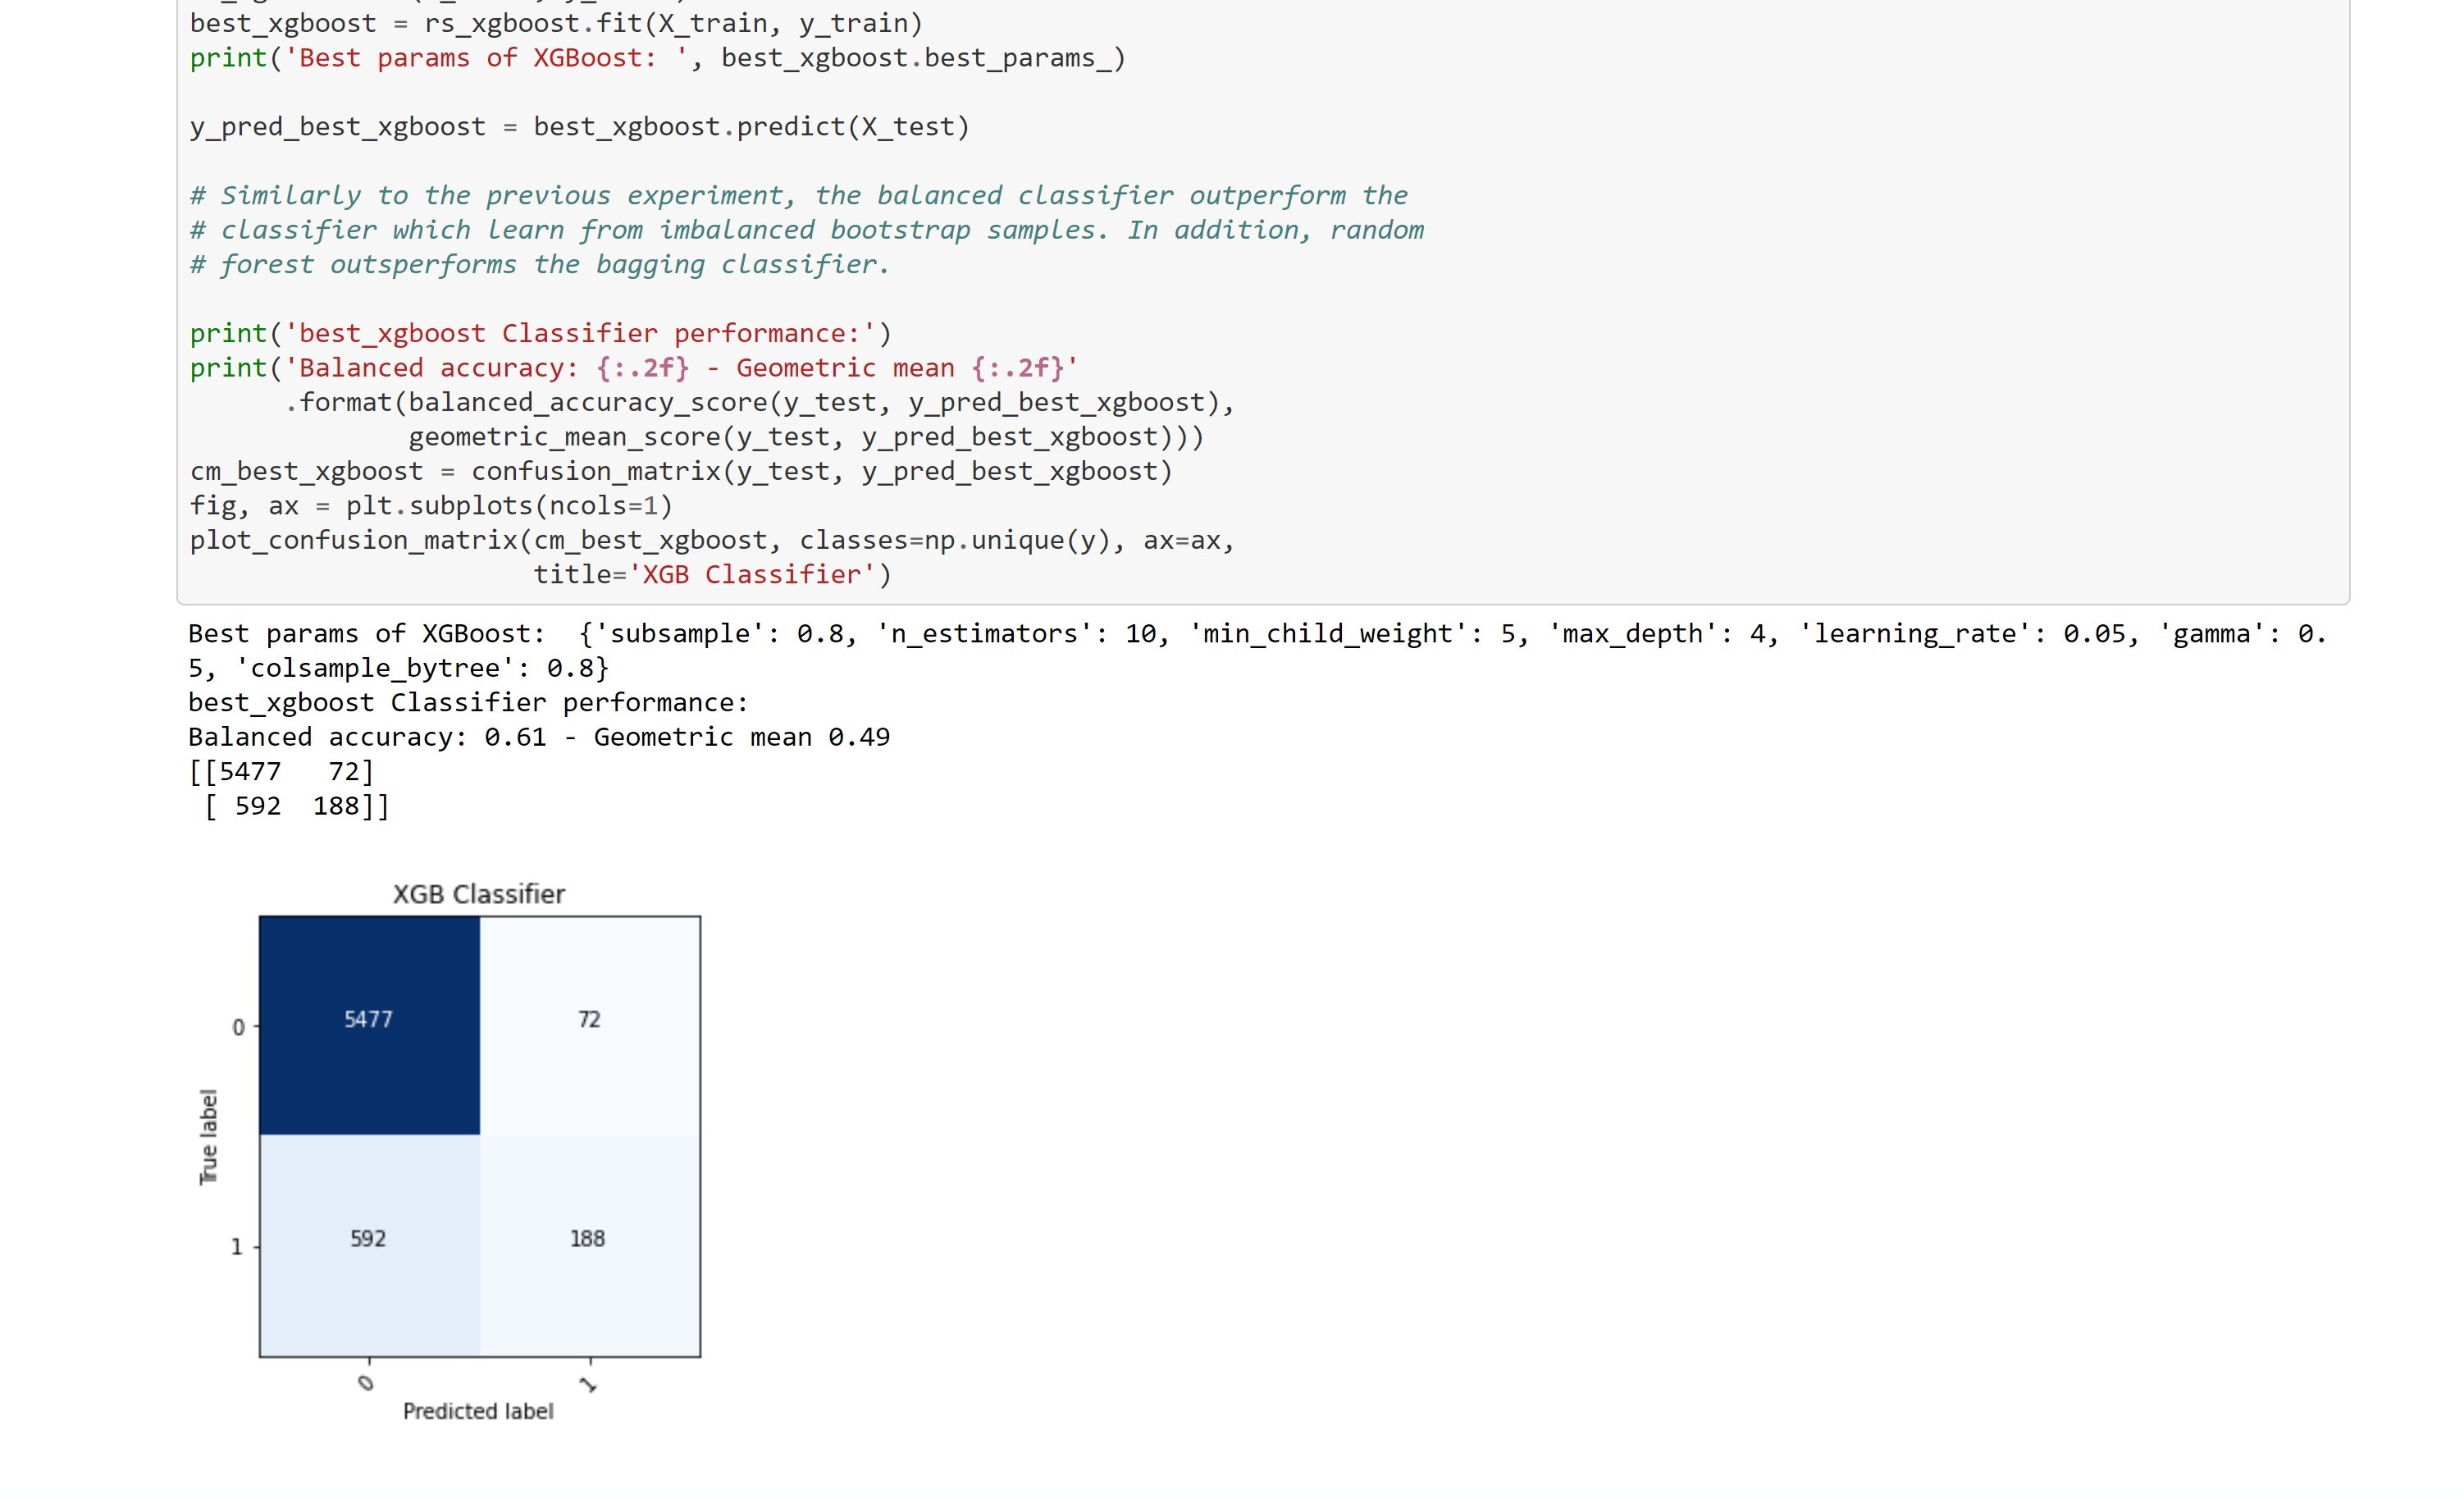Click the 'Predicted label' axis text
The image size is (2464, 1498).
pyautogui.click(x=478, y=1411)
